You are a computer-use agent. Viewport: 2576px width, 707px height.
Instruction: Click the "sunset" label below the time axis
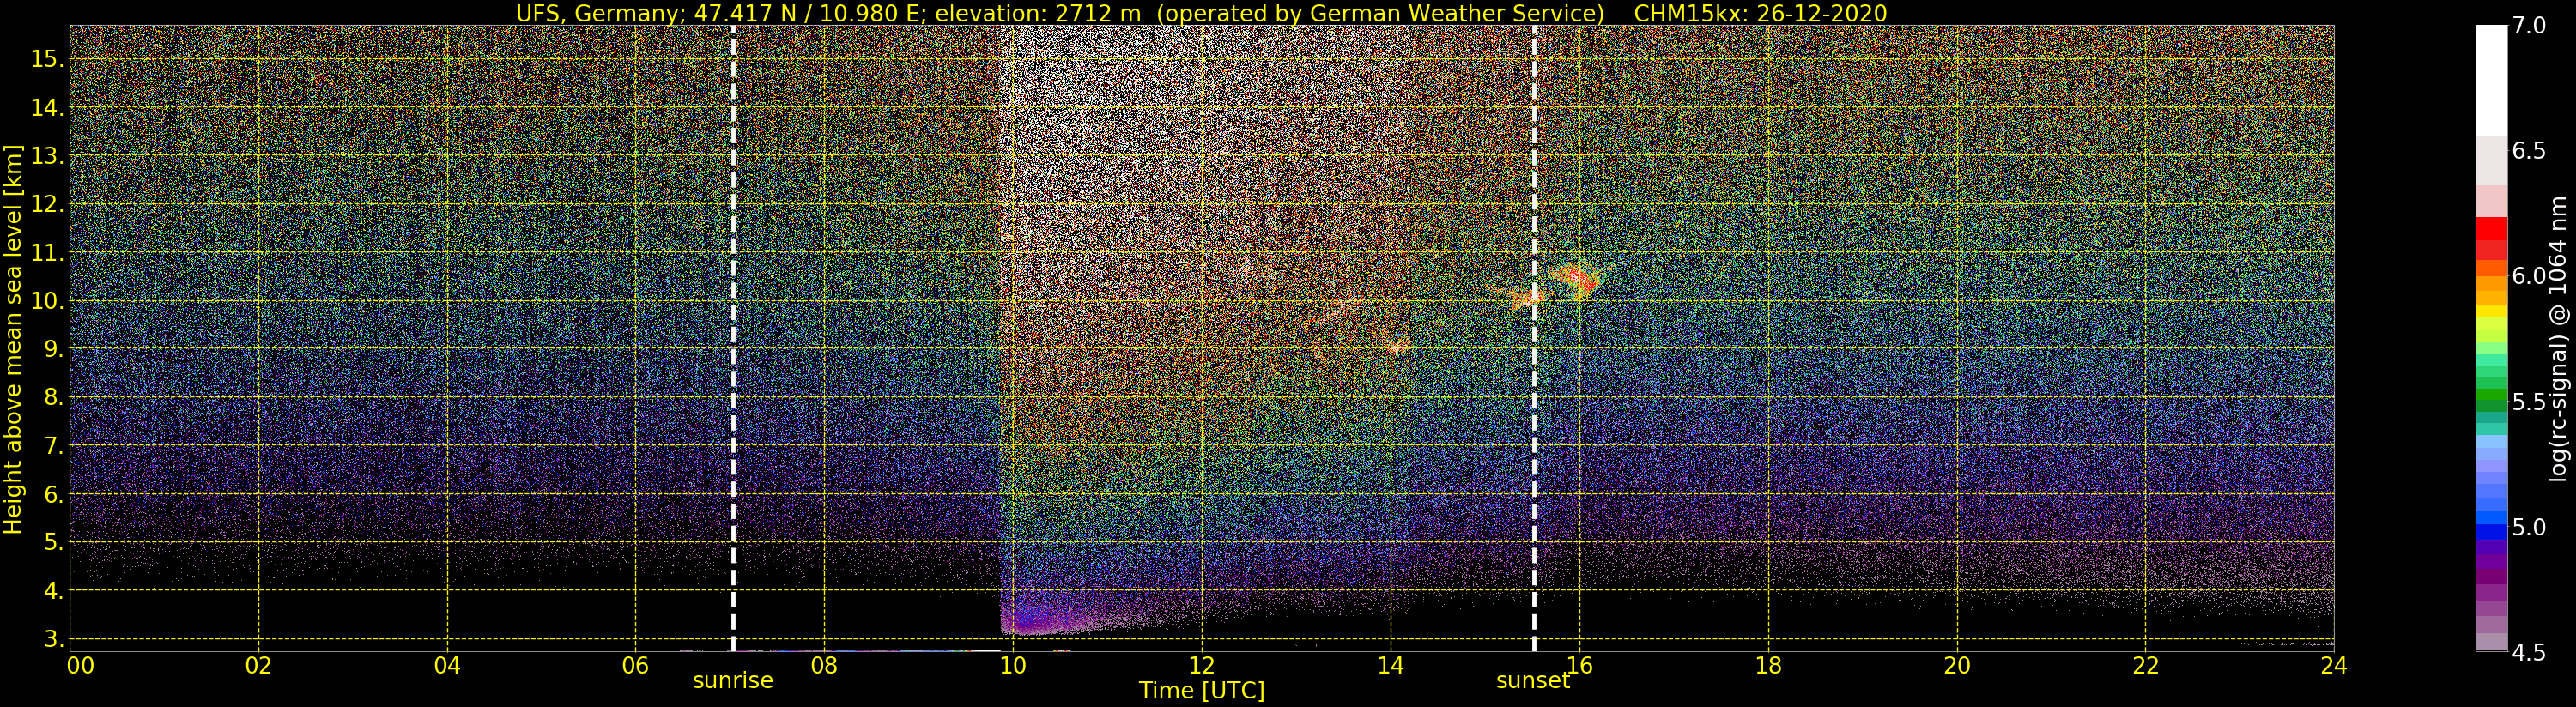coord(1533,681)
